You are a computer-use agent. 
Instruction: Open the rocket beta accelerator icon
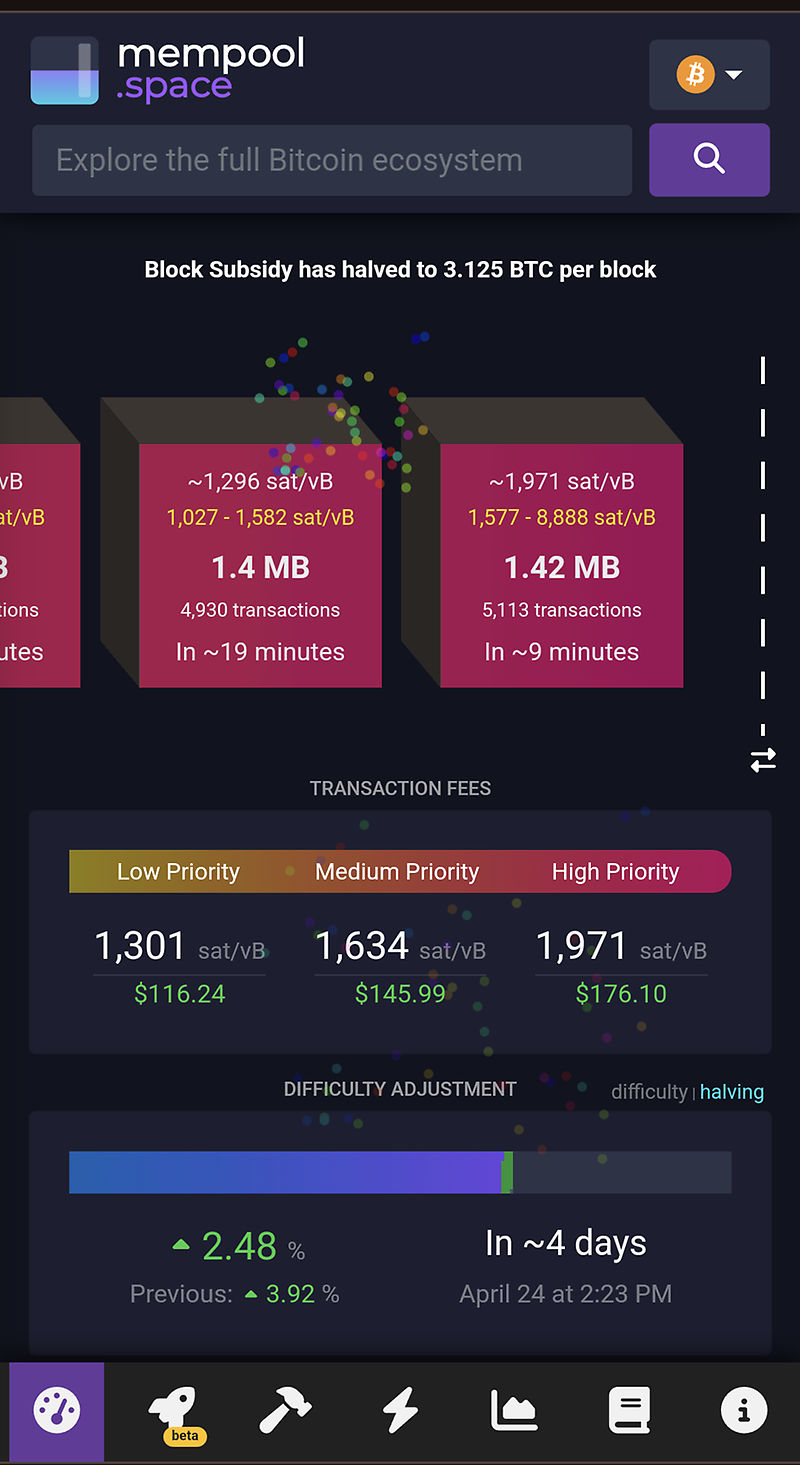[174, 1410]
